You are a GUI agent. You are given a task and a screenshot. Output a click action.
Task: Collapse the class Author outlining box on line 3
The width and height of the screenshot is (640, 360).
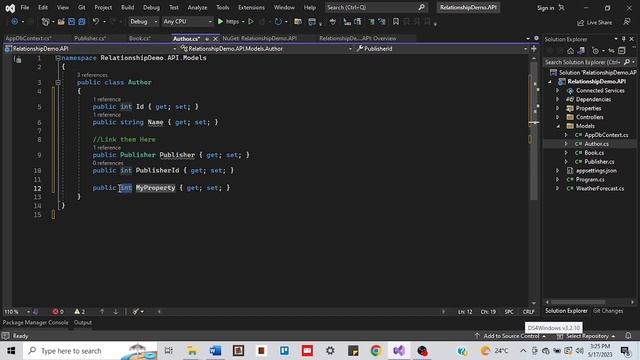click(x=58, y=82)
